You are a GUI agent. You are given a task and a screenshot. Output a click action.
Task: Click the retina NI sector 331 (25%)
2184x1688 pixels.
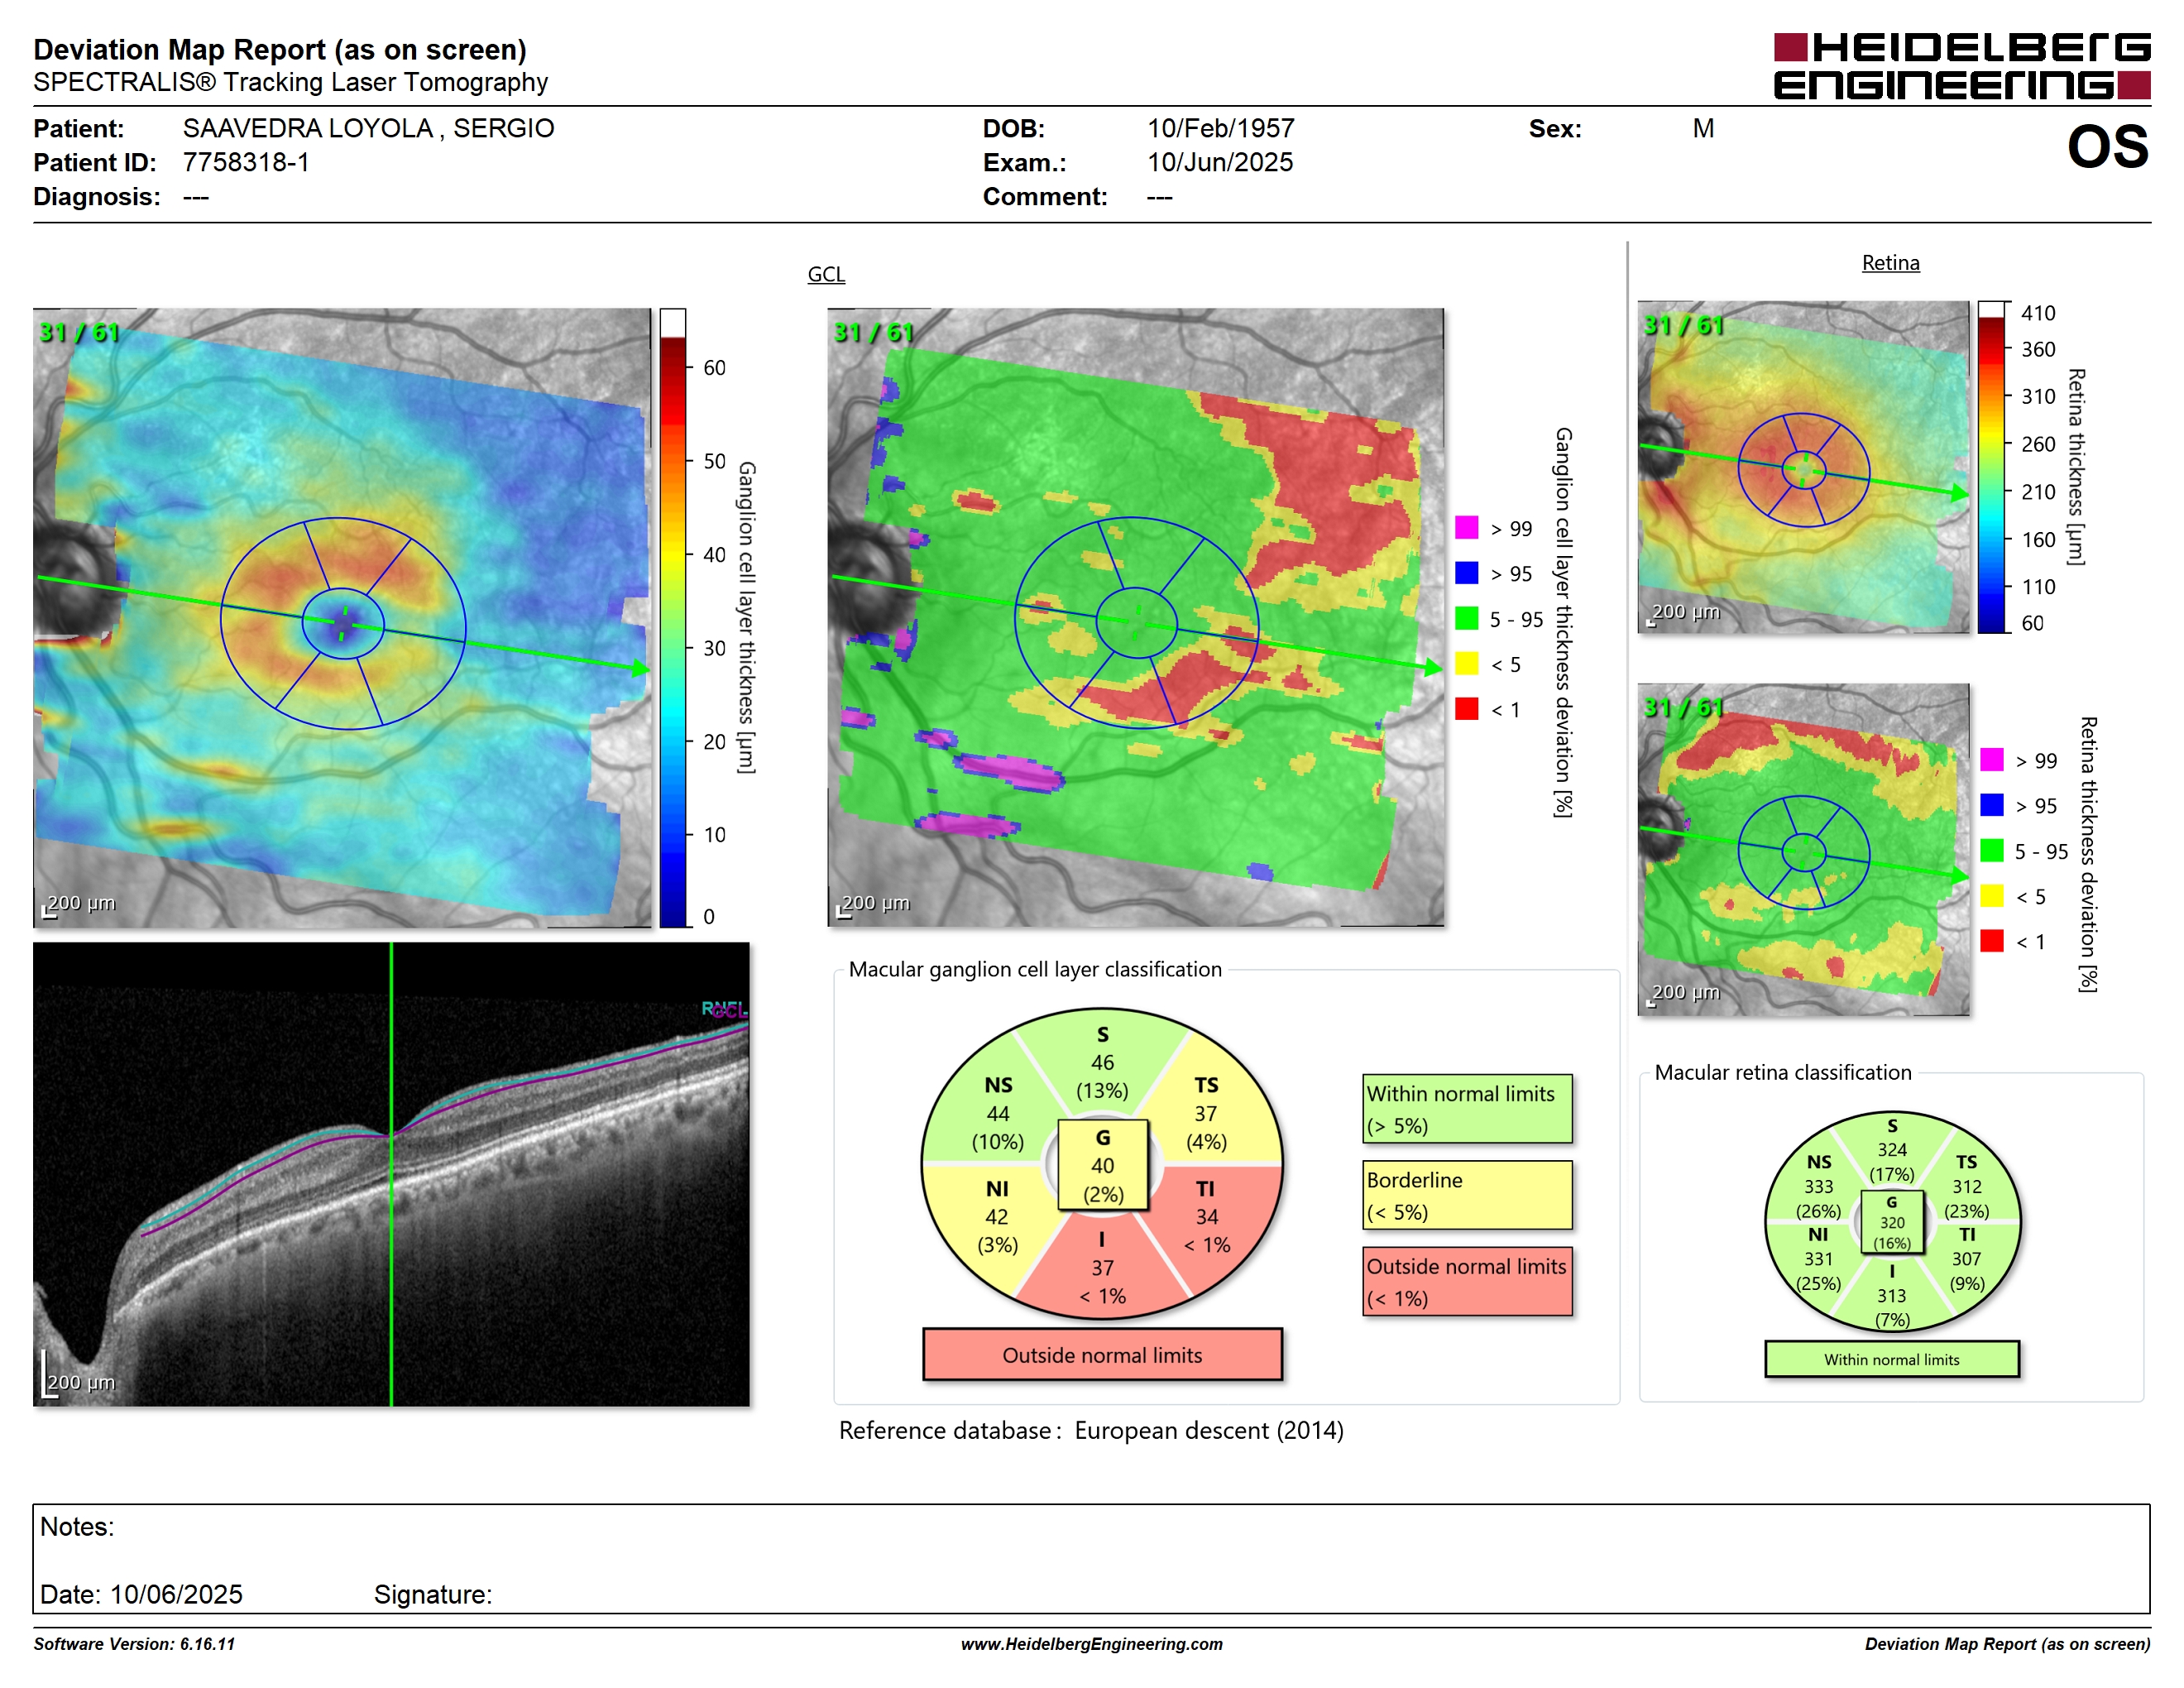1818,1259
